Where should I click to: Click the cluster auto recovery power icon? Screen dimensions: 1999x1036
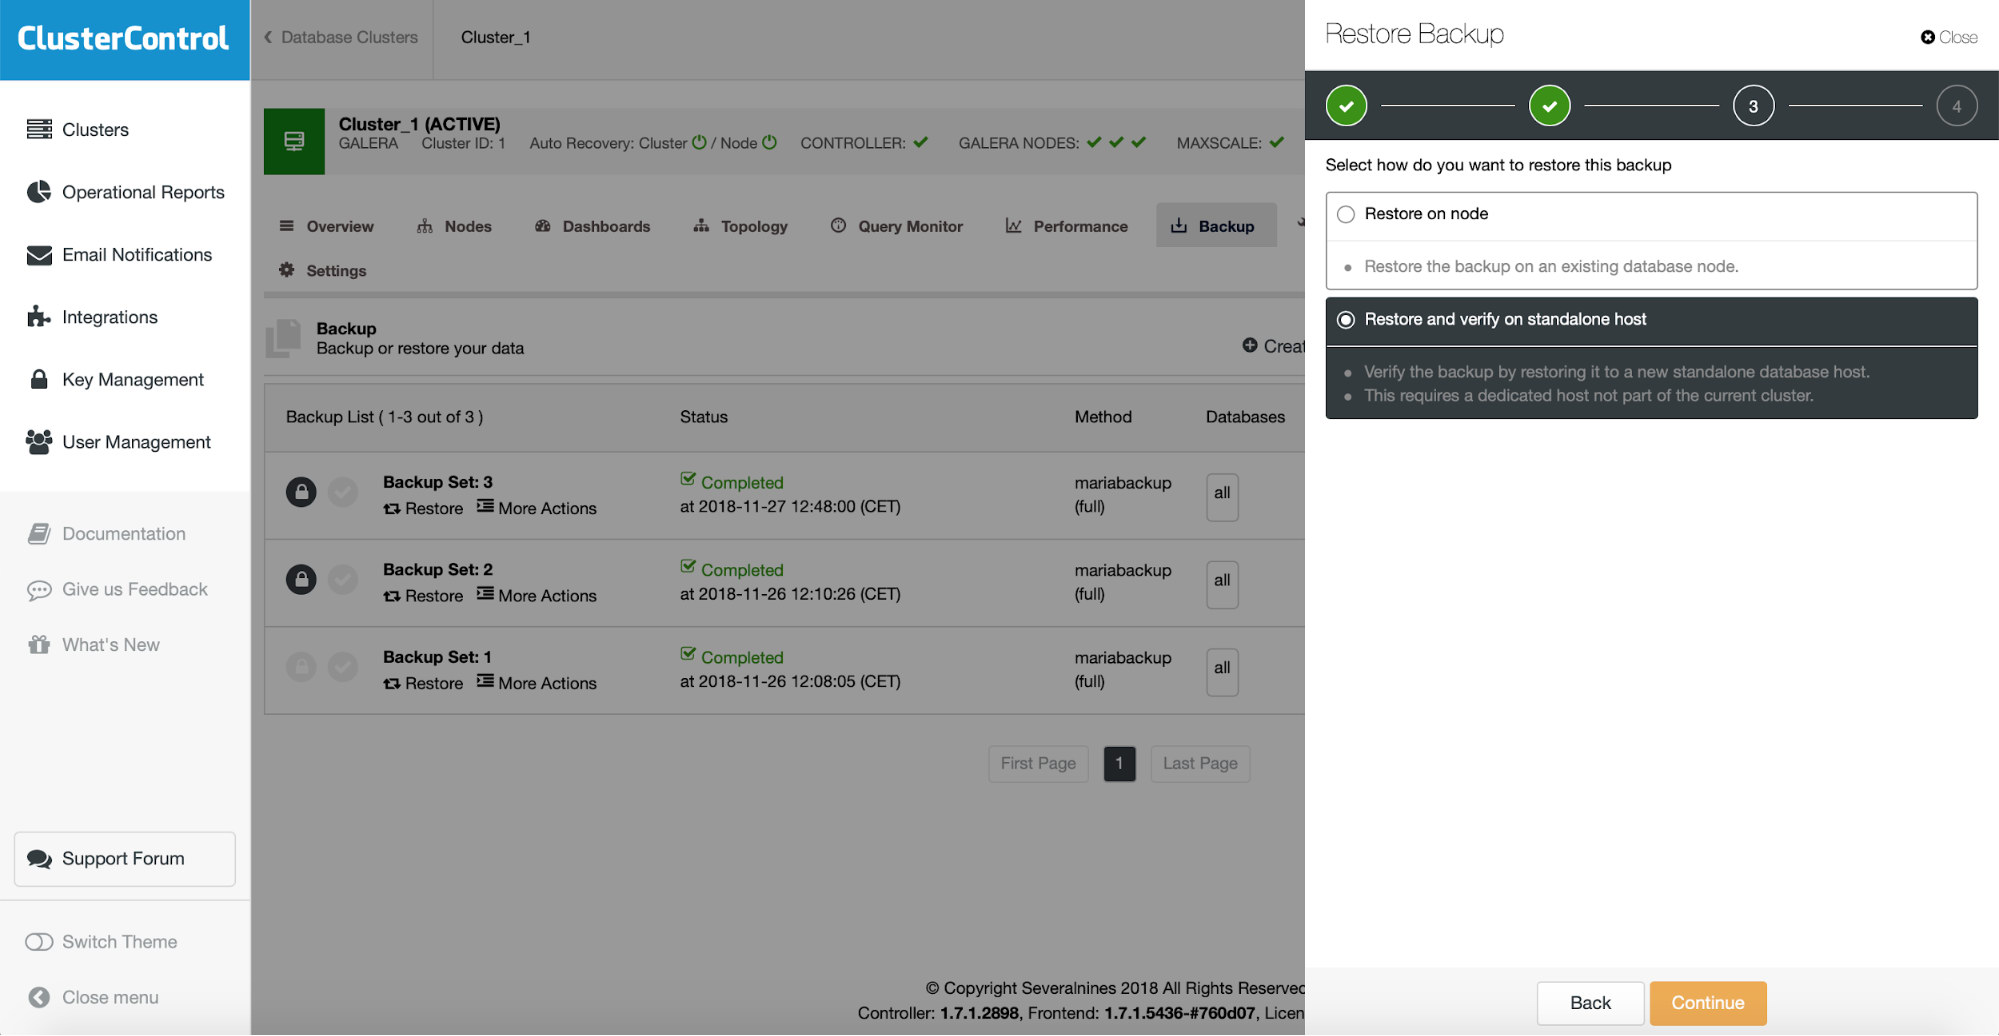[699, 143]
